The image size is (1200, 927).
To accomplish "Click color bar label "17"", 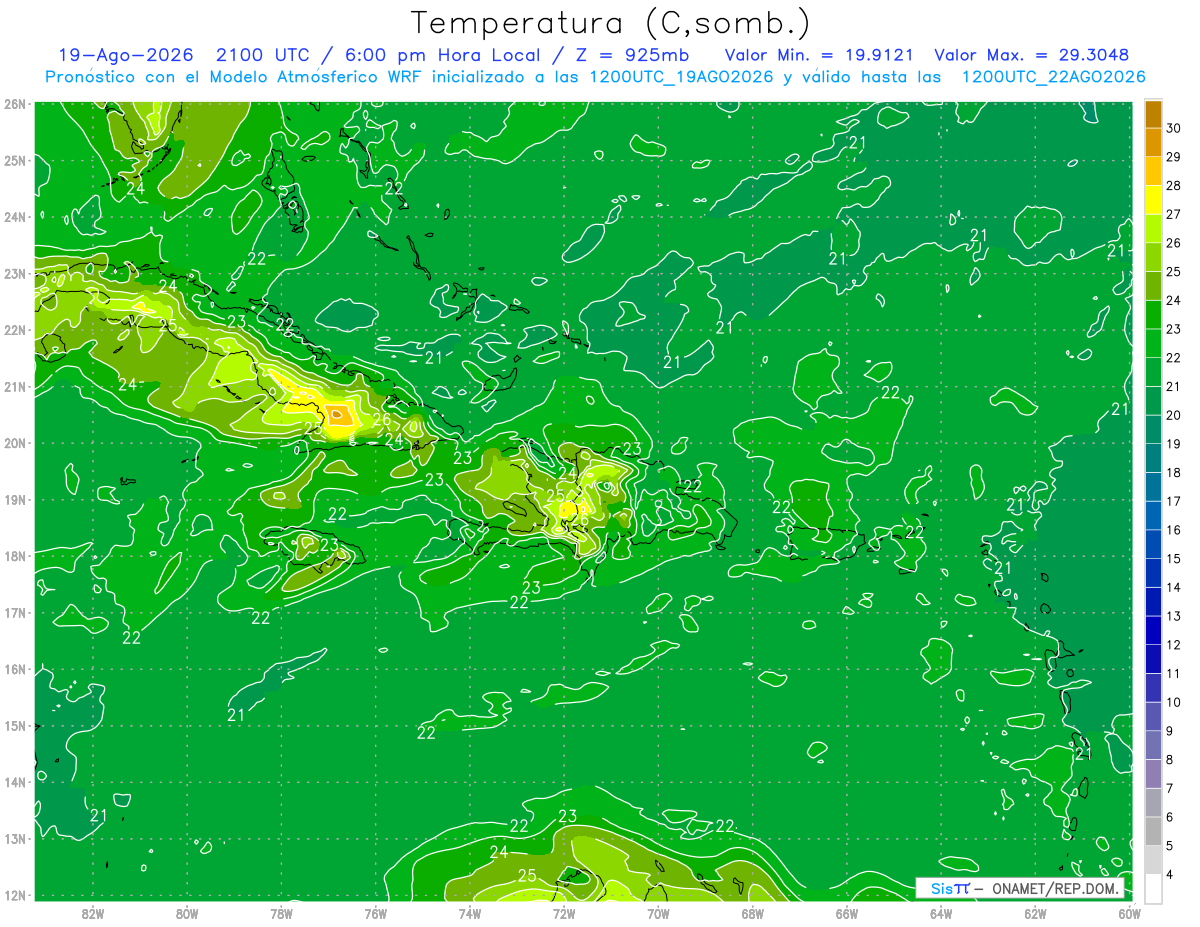I will pos(1174,501).
